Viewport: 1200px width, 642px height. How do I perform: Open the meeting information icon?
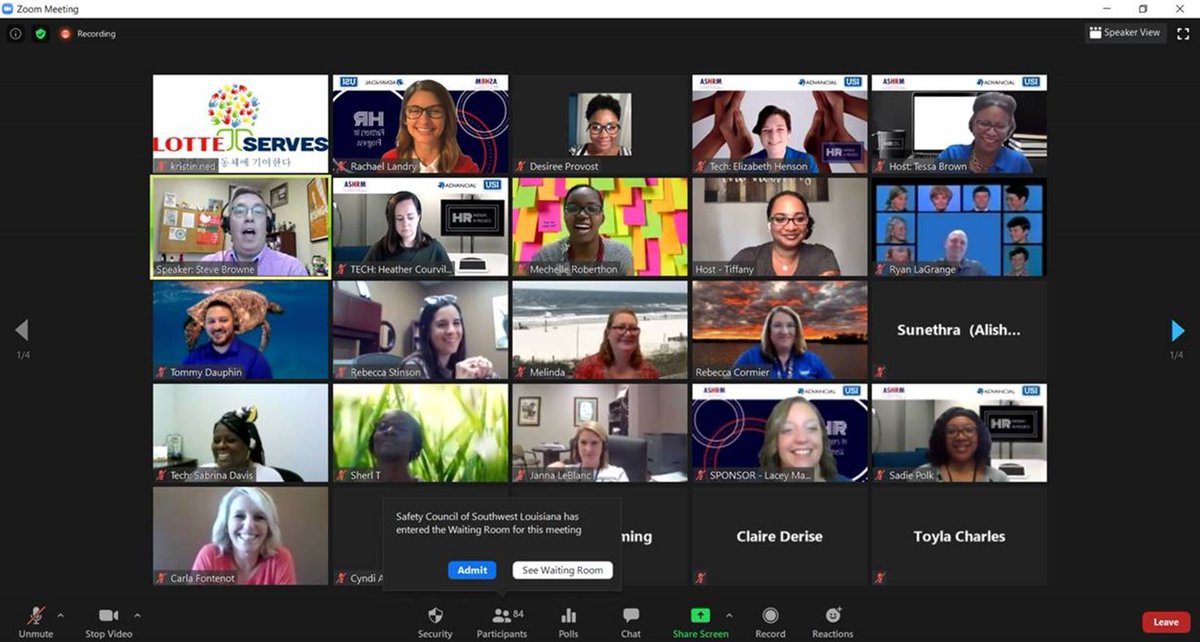[x=16, y=33]
